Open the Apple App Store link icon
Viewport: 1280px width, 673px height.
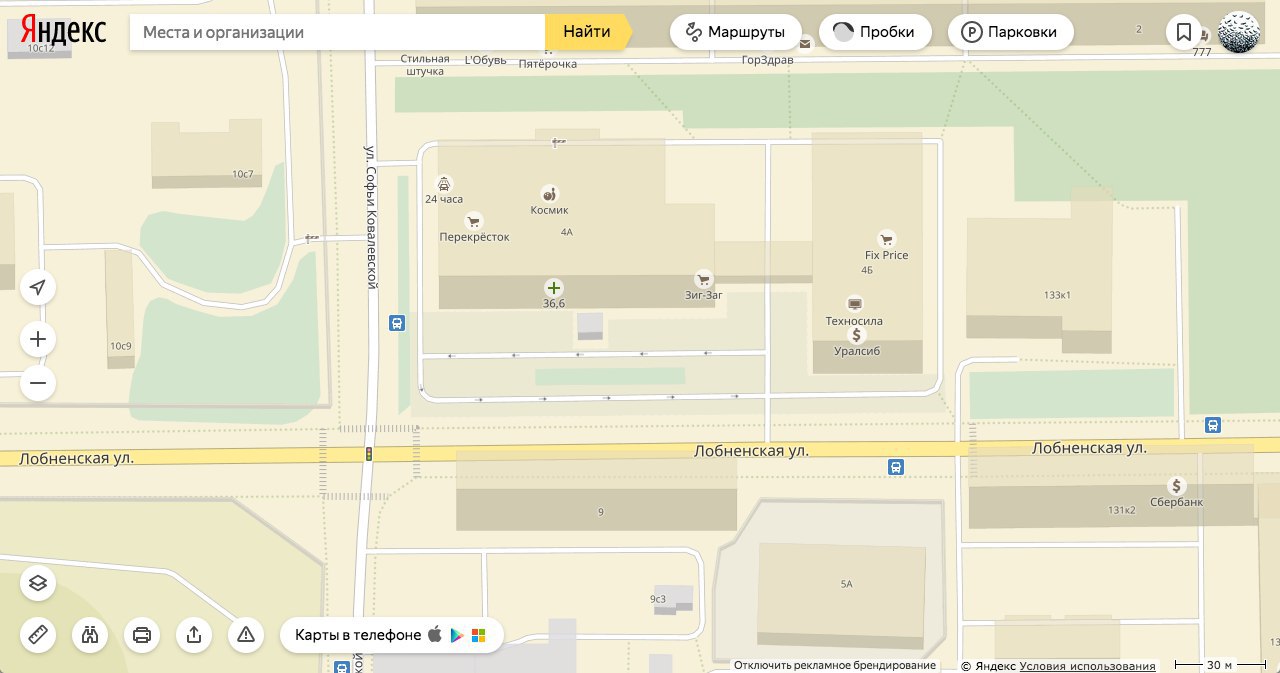coord(435,634)
